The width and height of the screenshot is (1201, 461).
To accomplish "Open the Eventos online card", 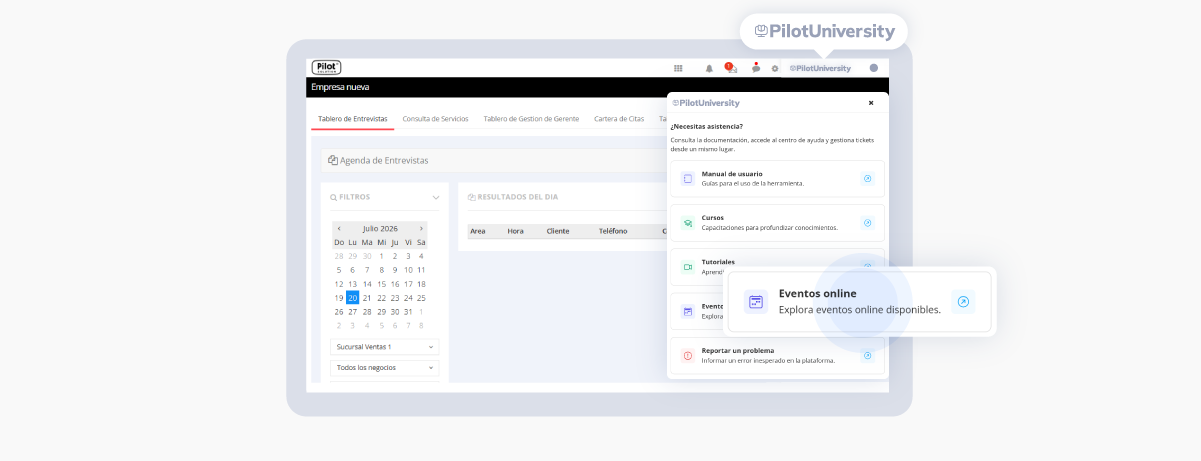I will click(x=859, y=302).
